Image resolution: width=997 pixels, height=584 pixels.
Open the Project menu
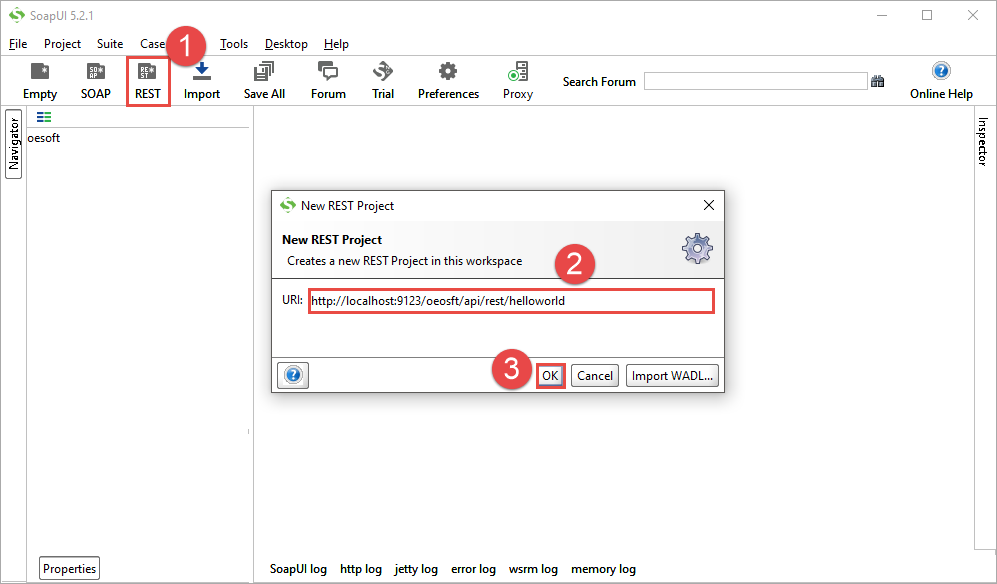62,44
